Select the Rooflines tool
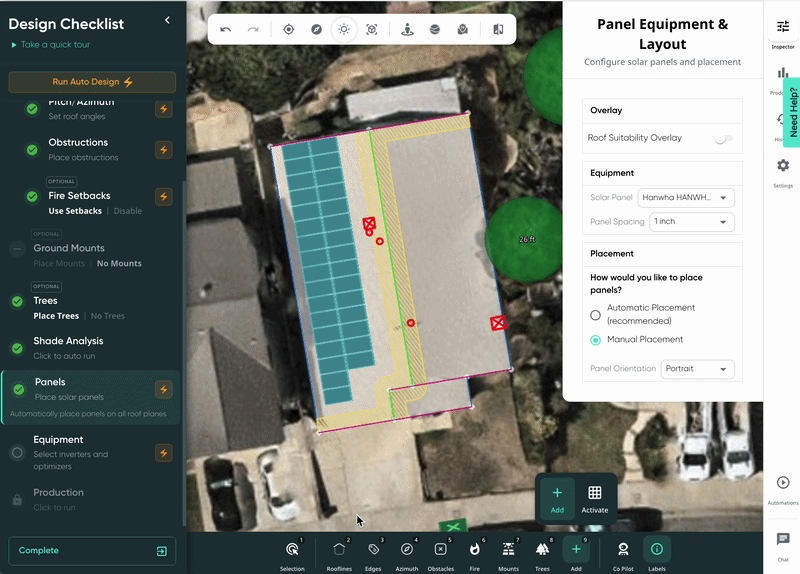This screenshot has width=800, height=574. click(339, 550)
